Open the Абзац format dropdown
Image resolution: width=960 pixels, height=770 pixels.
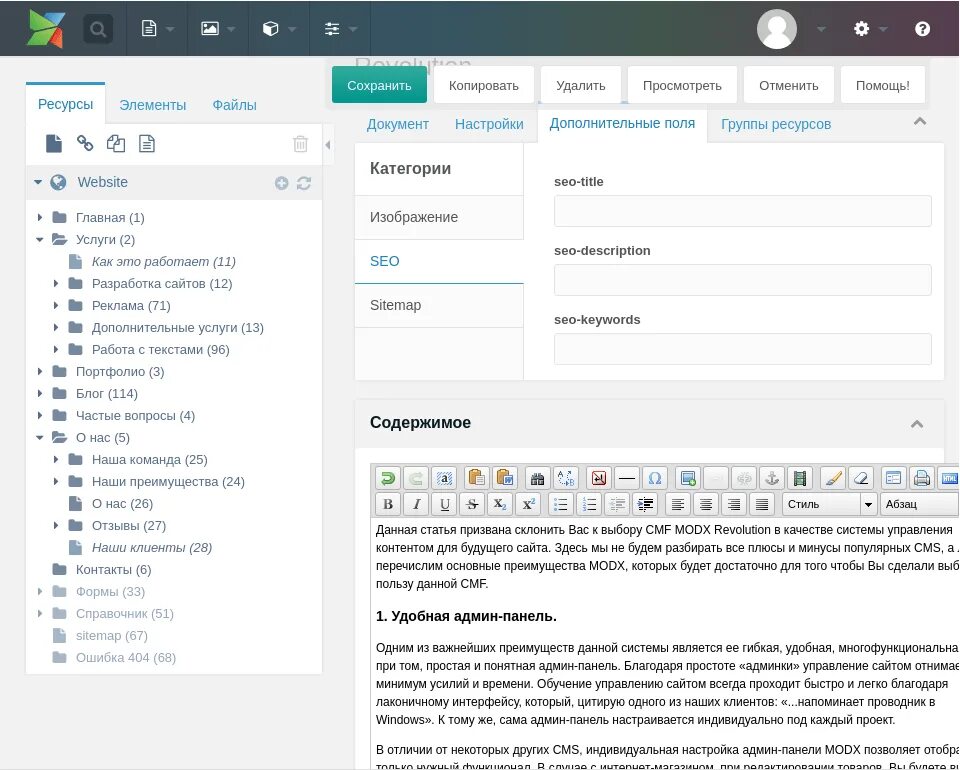click(x=919, y=504)
